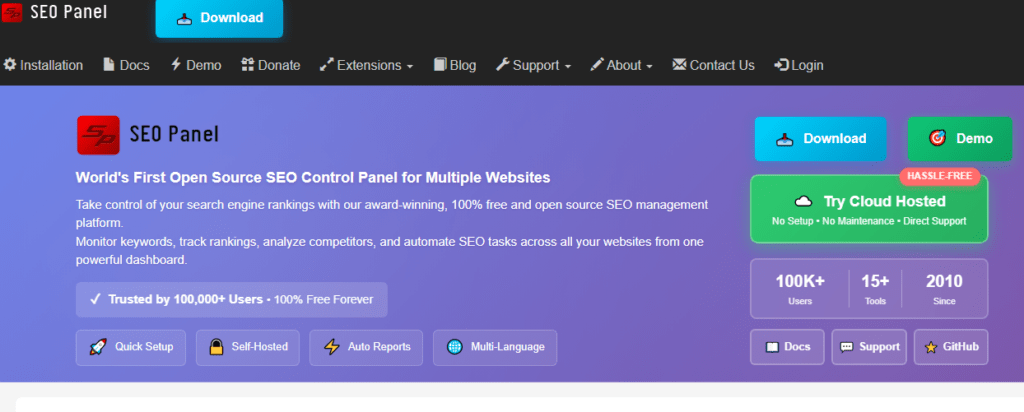The height and width of the screenshot is (412, 1024).
Task: Click the star icon on GitHub button
Action: coord(931,347)
